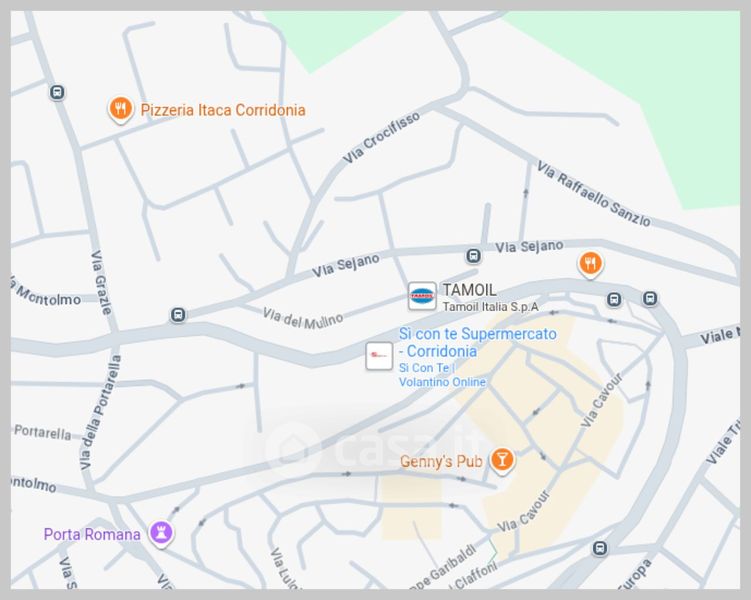The image size is (751, 600).
Task: Click the Via della Portarella street label
Action: coord(100,412)
